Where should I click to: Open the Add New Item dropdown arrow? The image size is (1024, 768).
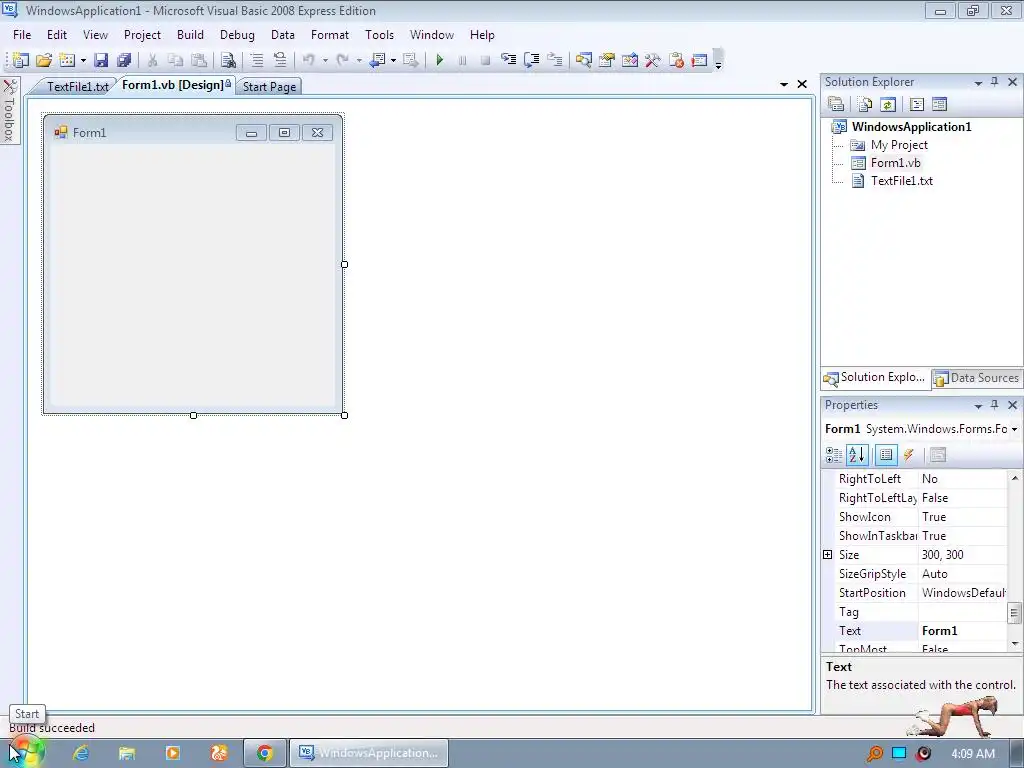point(84,61)
